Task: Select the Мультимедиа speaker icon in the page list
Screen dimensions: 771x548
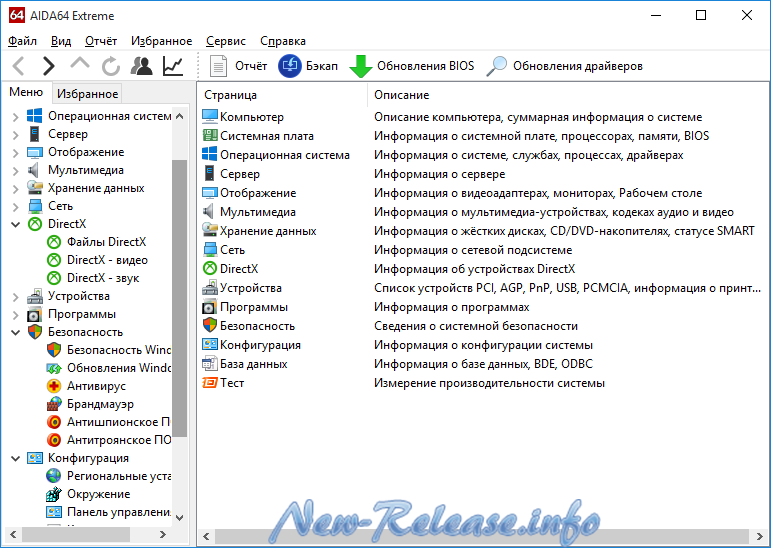Action: 209,212
